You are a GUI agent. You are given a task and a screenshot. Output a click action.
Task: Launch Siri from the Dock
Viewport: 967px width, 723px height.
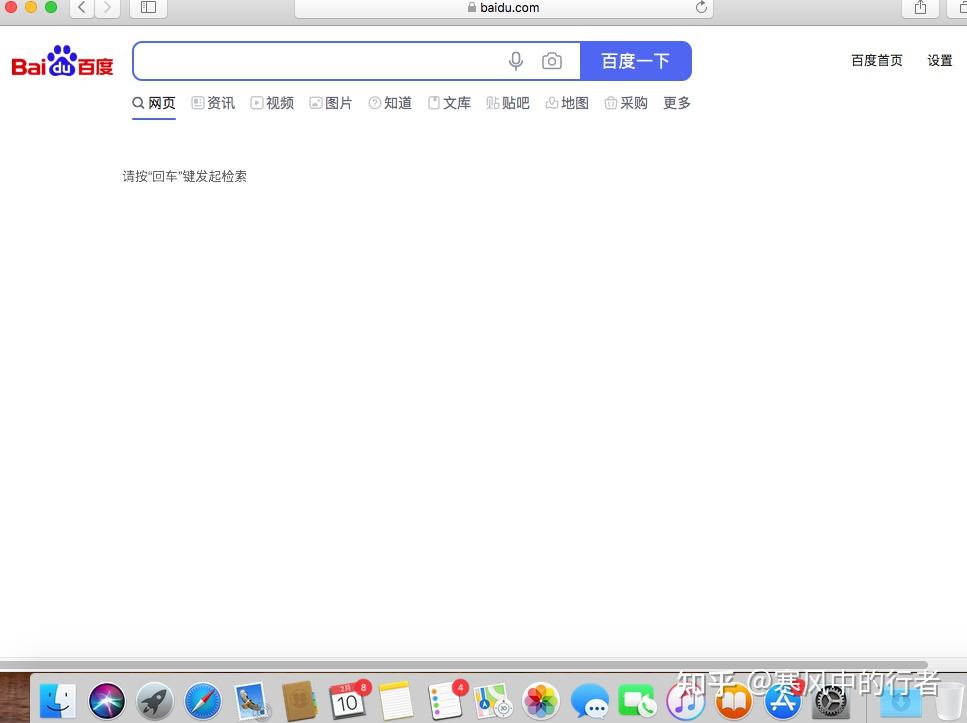click(x=107, y=701)
